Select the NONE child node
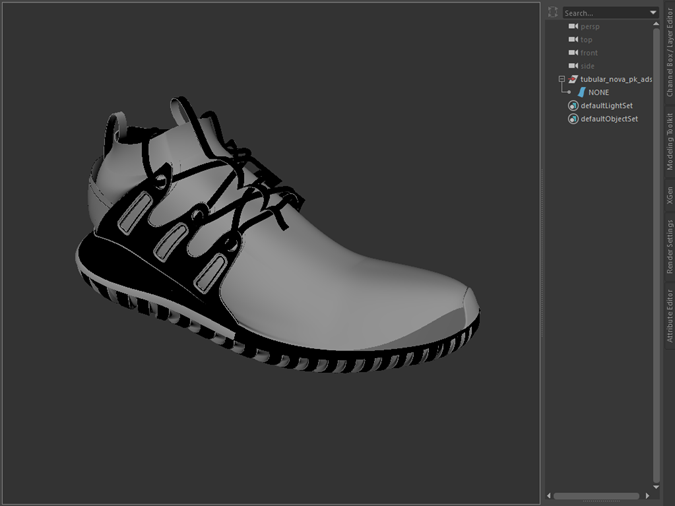 [x=598, y=92]
